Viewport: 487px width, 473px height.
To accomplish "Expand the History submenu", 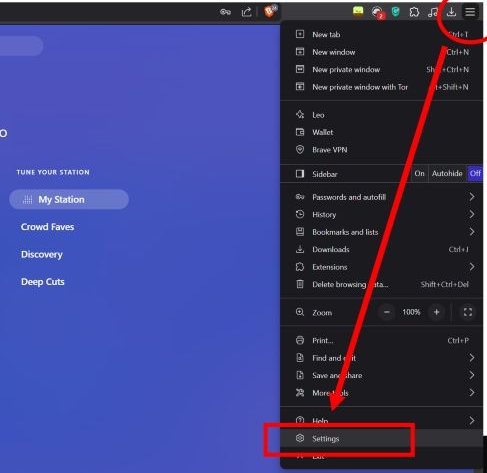I will (x=381, y=214).
